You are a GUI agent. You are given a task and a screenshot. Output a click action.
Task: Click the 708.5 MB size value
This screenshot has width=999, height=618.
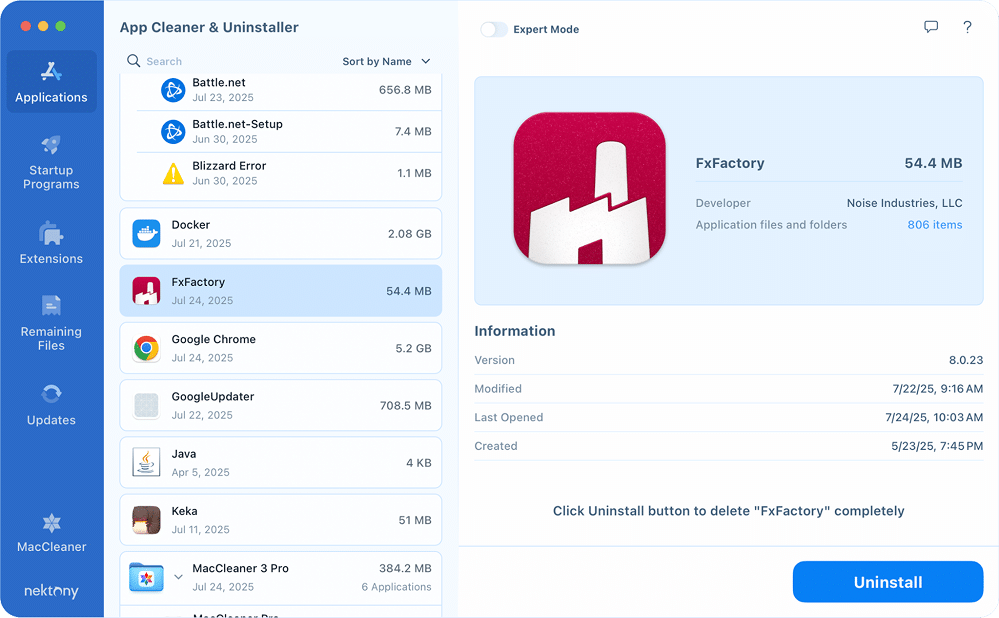pyautogui.click(x=406, y=406)
